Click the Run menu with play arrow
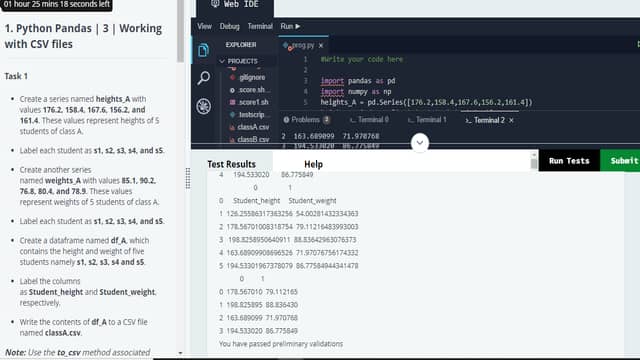The height and width of the screenshot is (360, 640). 290,26
